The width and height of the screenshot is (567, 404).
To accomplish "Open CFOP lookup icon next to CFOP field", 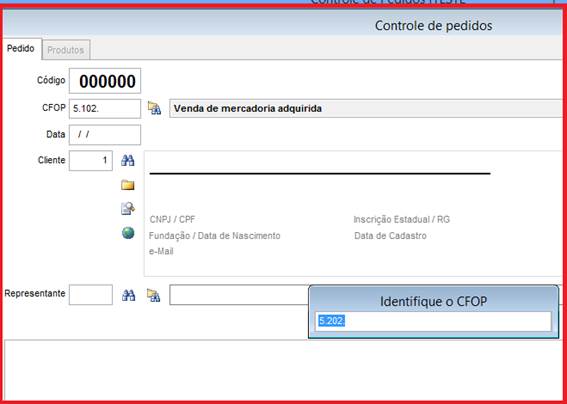I will (154, 108).
